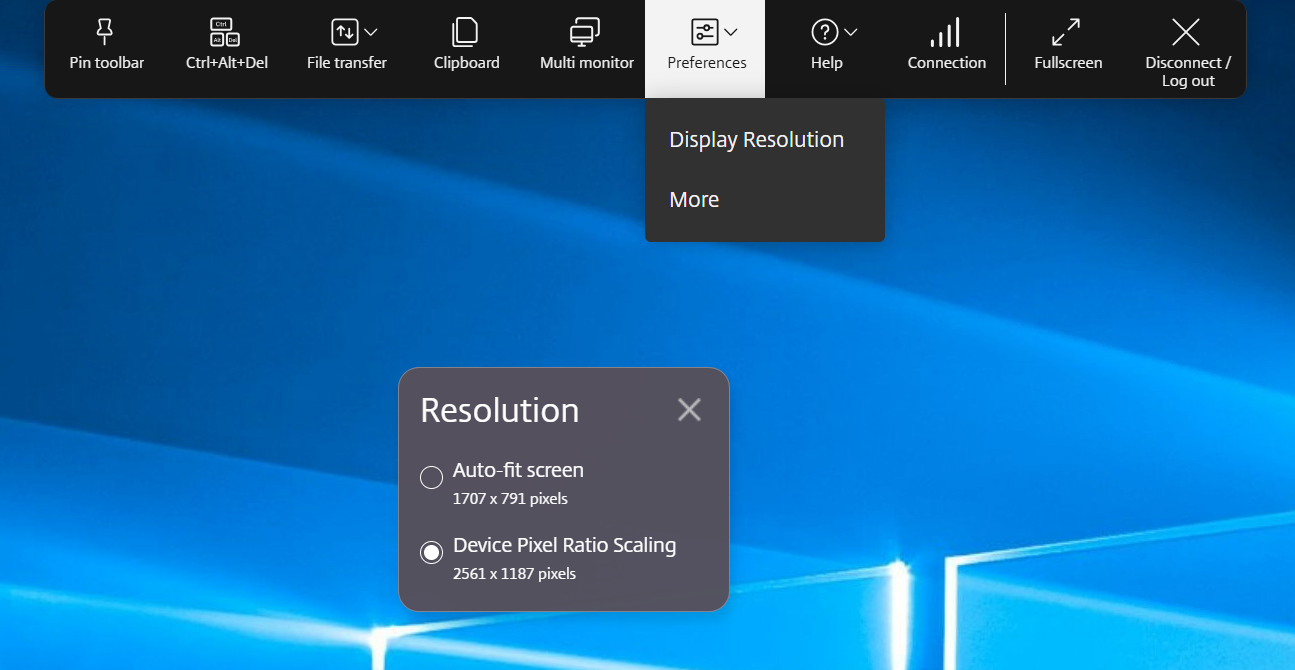Check the Connection signal strength icon
Viewport: 1295px width, 670px height.
tap(946, 32)
